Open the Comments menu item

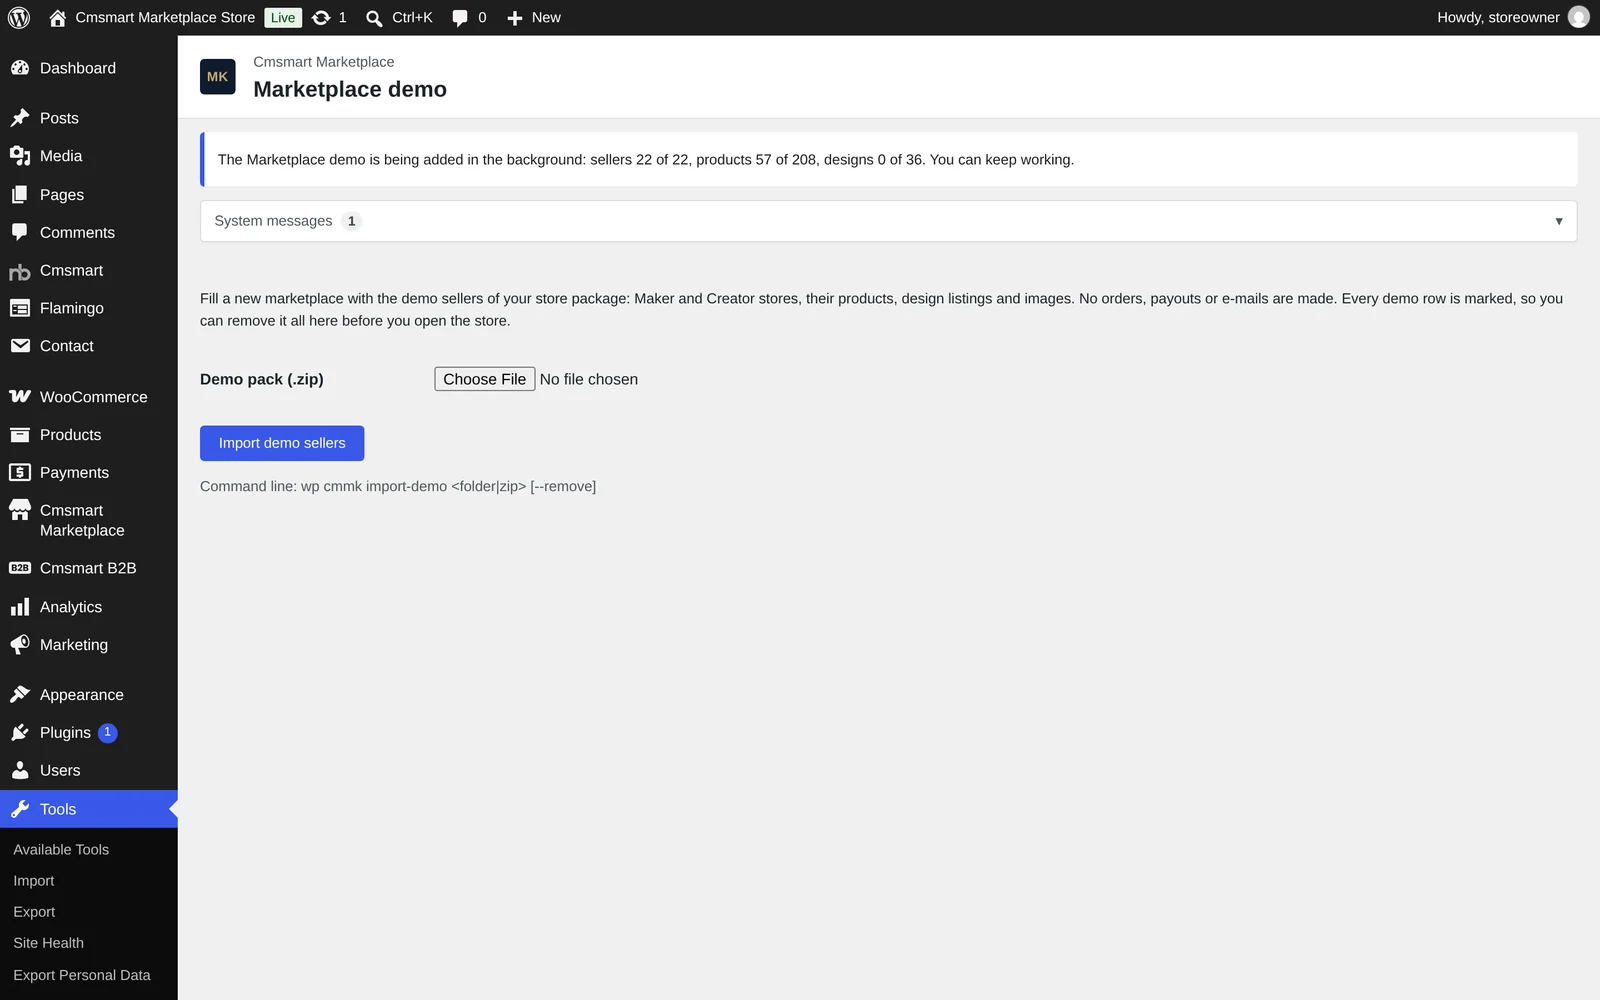click(x=89, y=233)
